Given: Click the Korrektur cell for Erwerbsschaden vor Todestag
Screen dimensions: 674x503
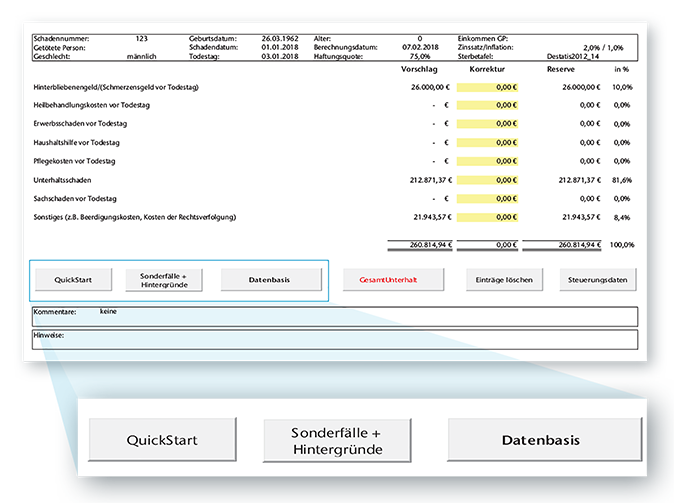Looking at the screenshot, I should (x=491, y=124).
